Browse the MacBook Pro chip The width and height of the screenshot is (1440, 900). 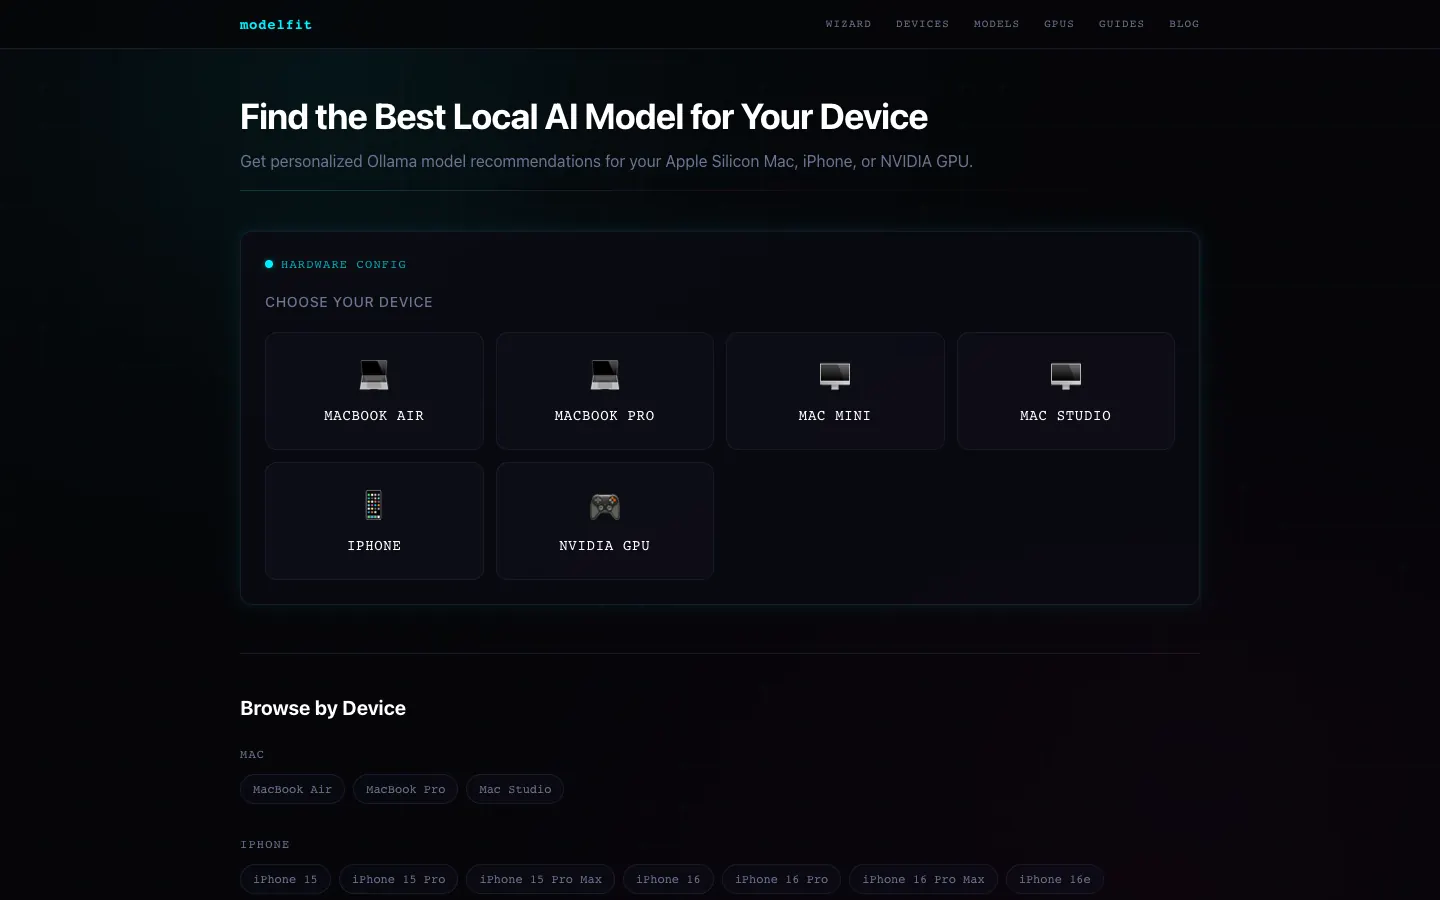pyautogui.click(x=405, y=789)
